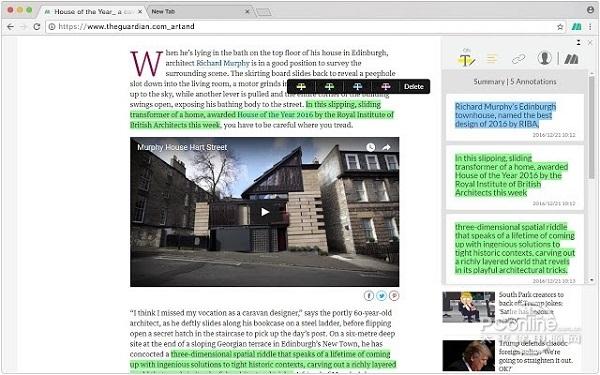
Task: Bookmark this page with star icon
Action: pyautogui.click(x=560, y=27)
